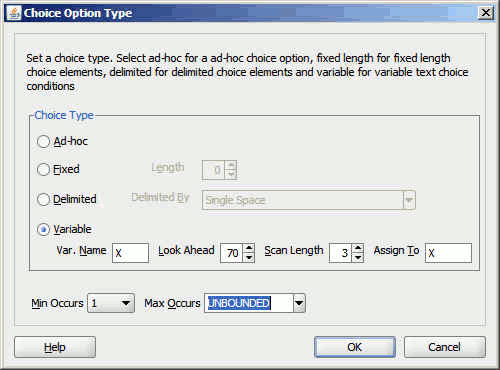Click the Var. Name label
500x370 pixels.
click(x=81, y=250)
